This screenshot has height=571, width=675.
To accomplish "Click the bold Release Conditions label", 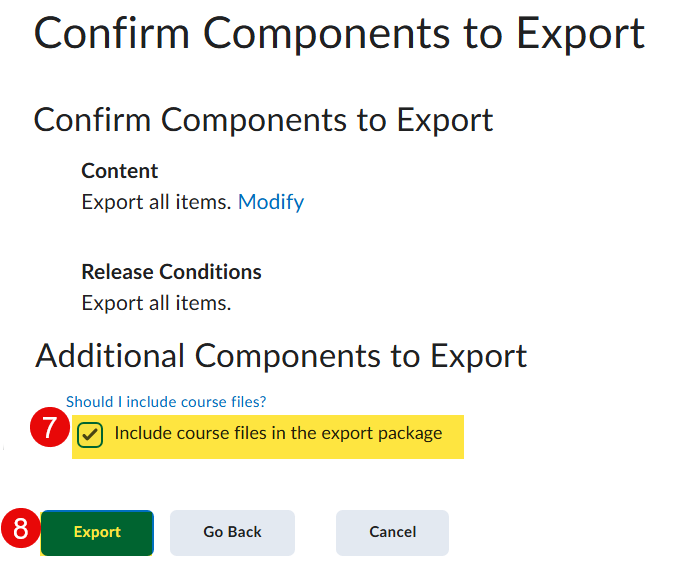I will click(x=171, y=272).
